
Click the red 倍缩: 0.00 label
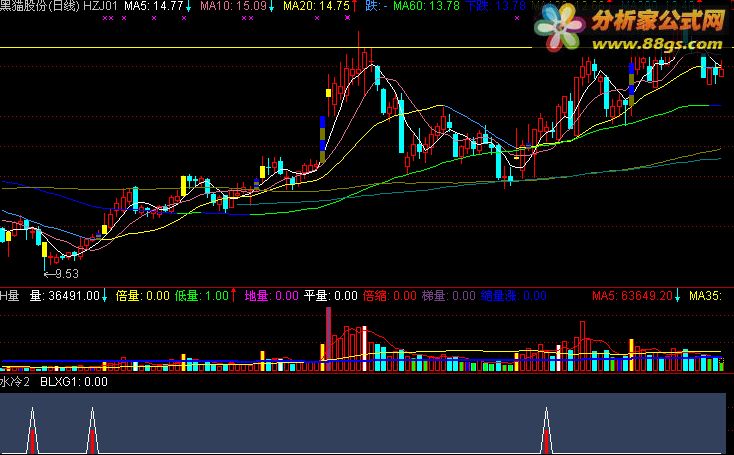tap(390, 295)
